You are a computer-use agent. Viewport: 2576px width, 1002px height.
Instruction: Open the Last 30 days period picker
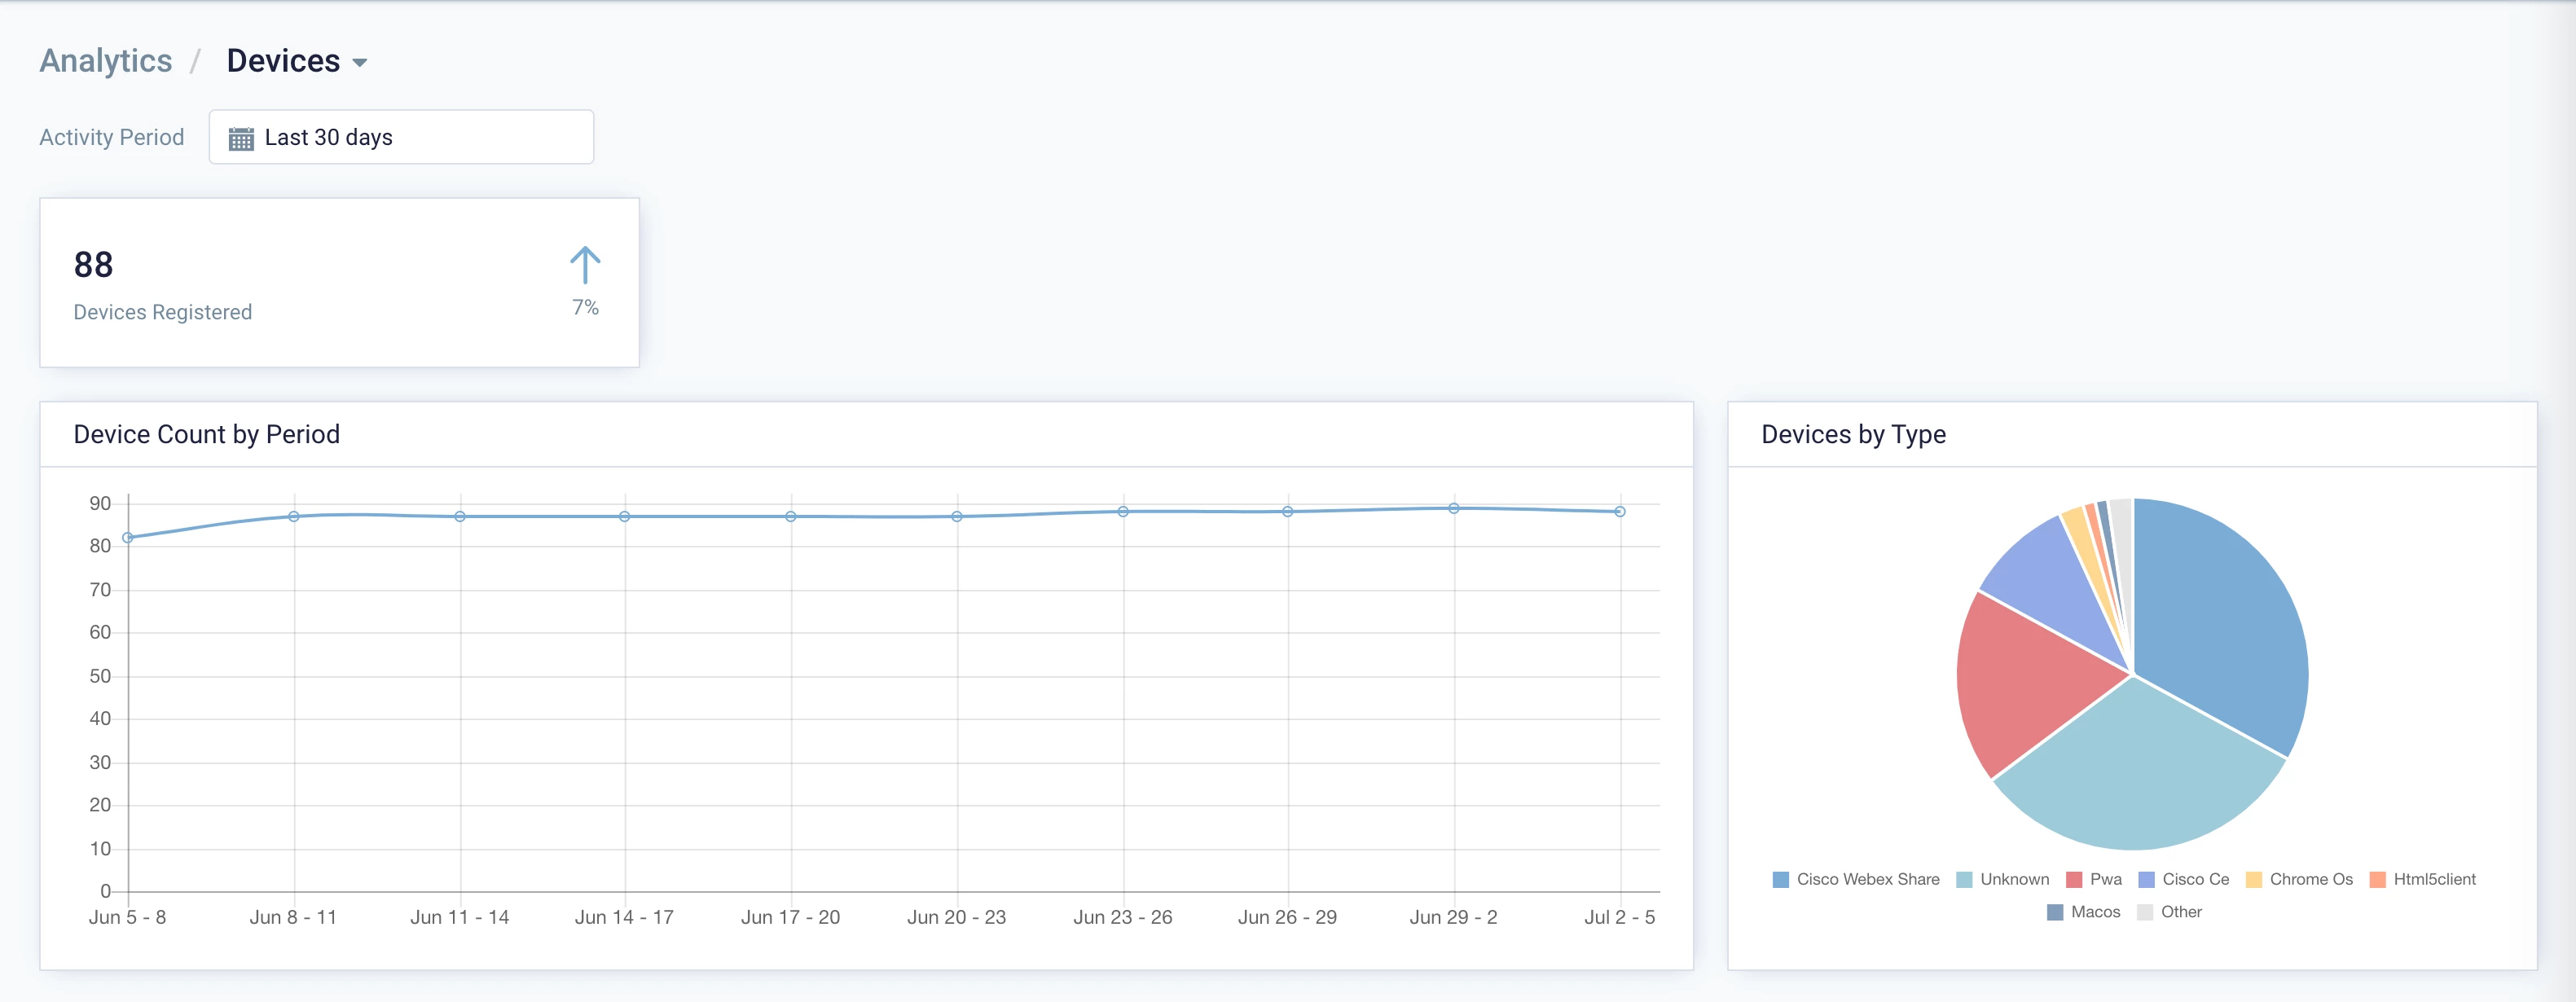(401, 137)
